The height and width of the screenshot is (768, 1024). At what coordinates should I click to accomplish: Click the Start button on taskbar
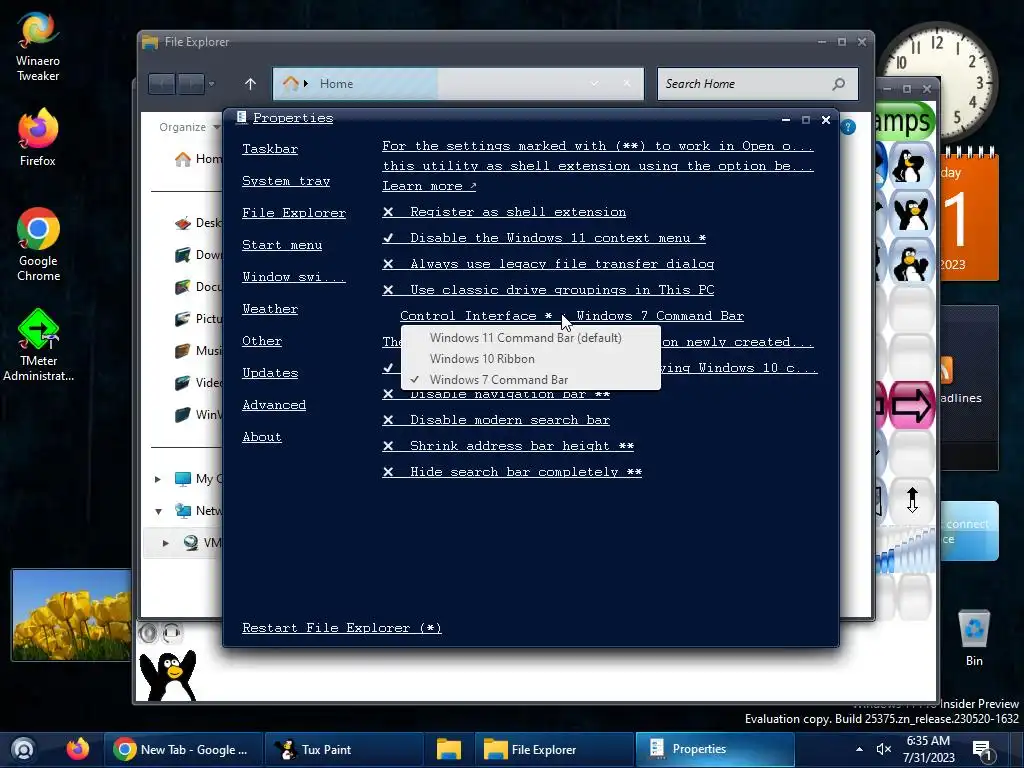click(x=23, y=749)
